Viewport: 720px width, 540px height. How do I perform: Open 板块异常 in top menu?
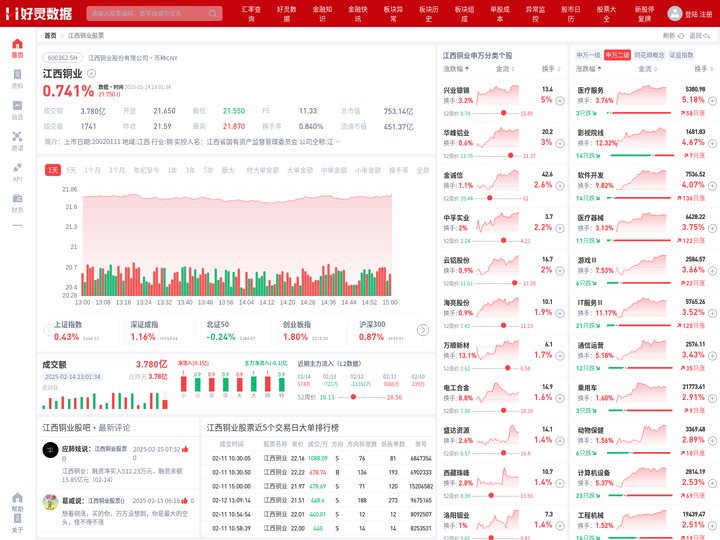(x=393, y=13)
